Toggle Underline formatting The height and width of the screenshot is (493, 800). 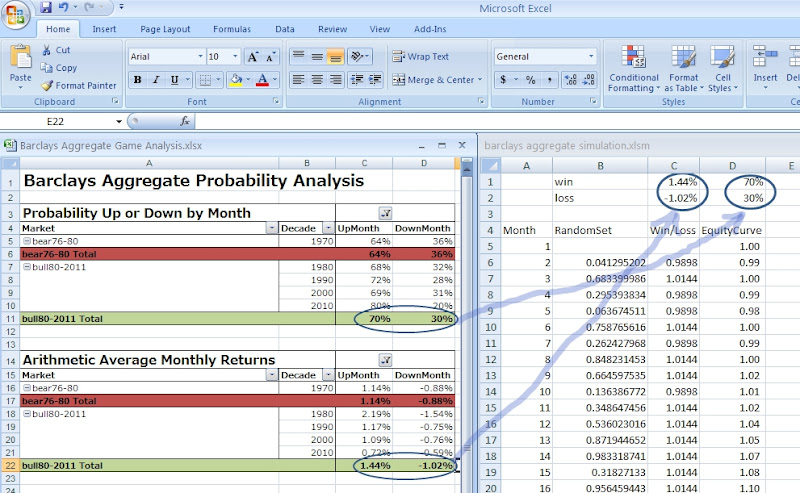point(174,80)
